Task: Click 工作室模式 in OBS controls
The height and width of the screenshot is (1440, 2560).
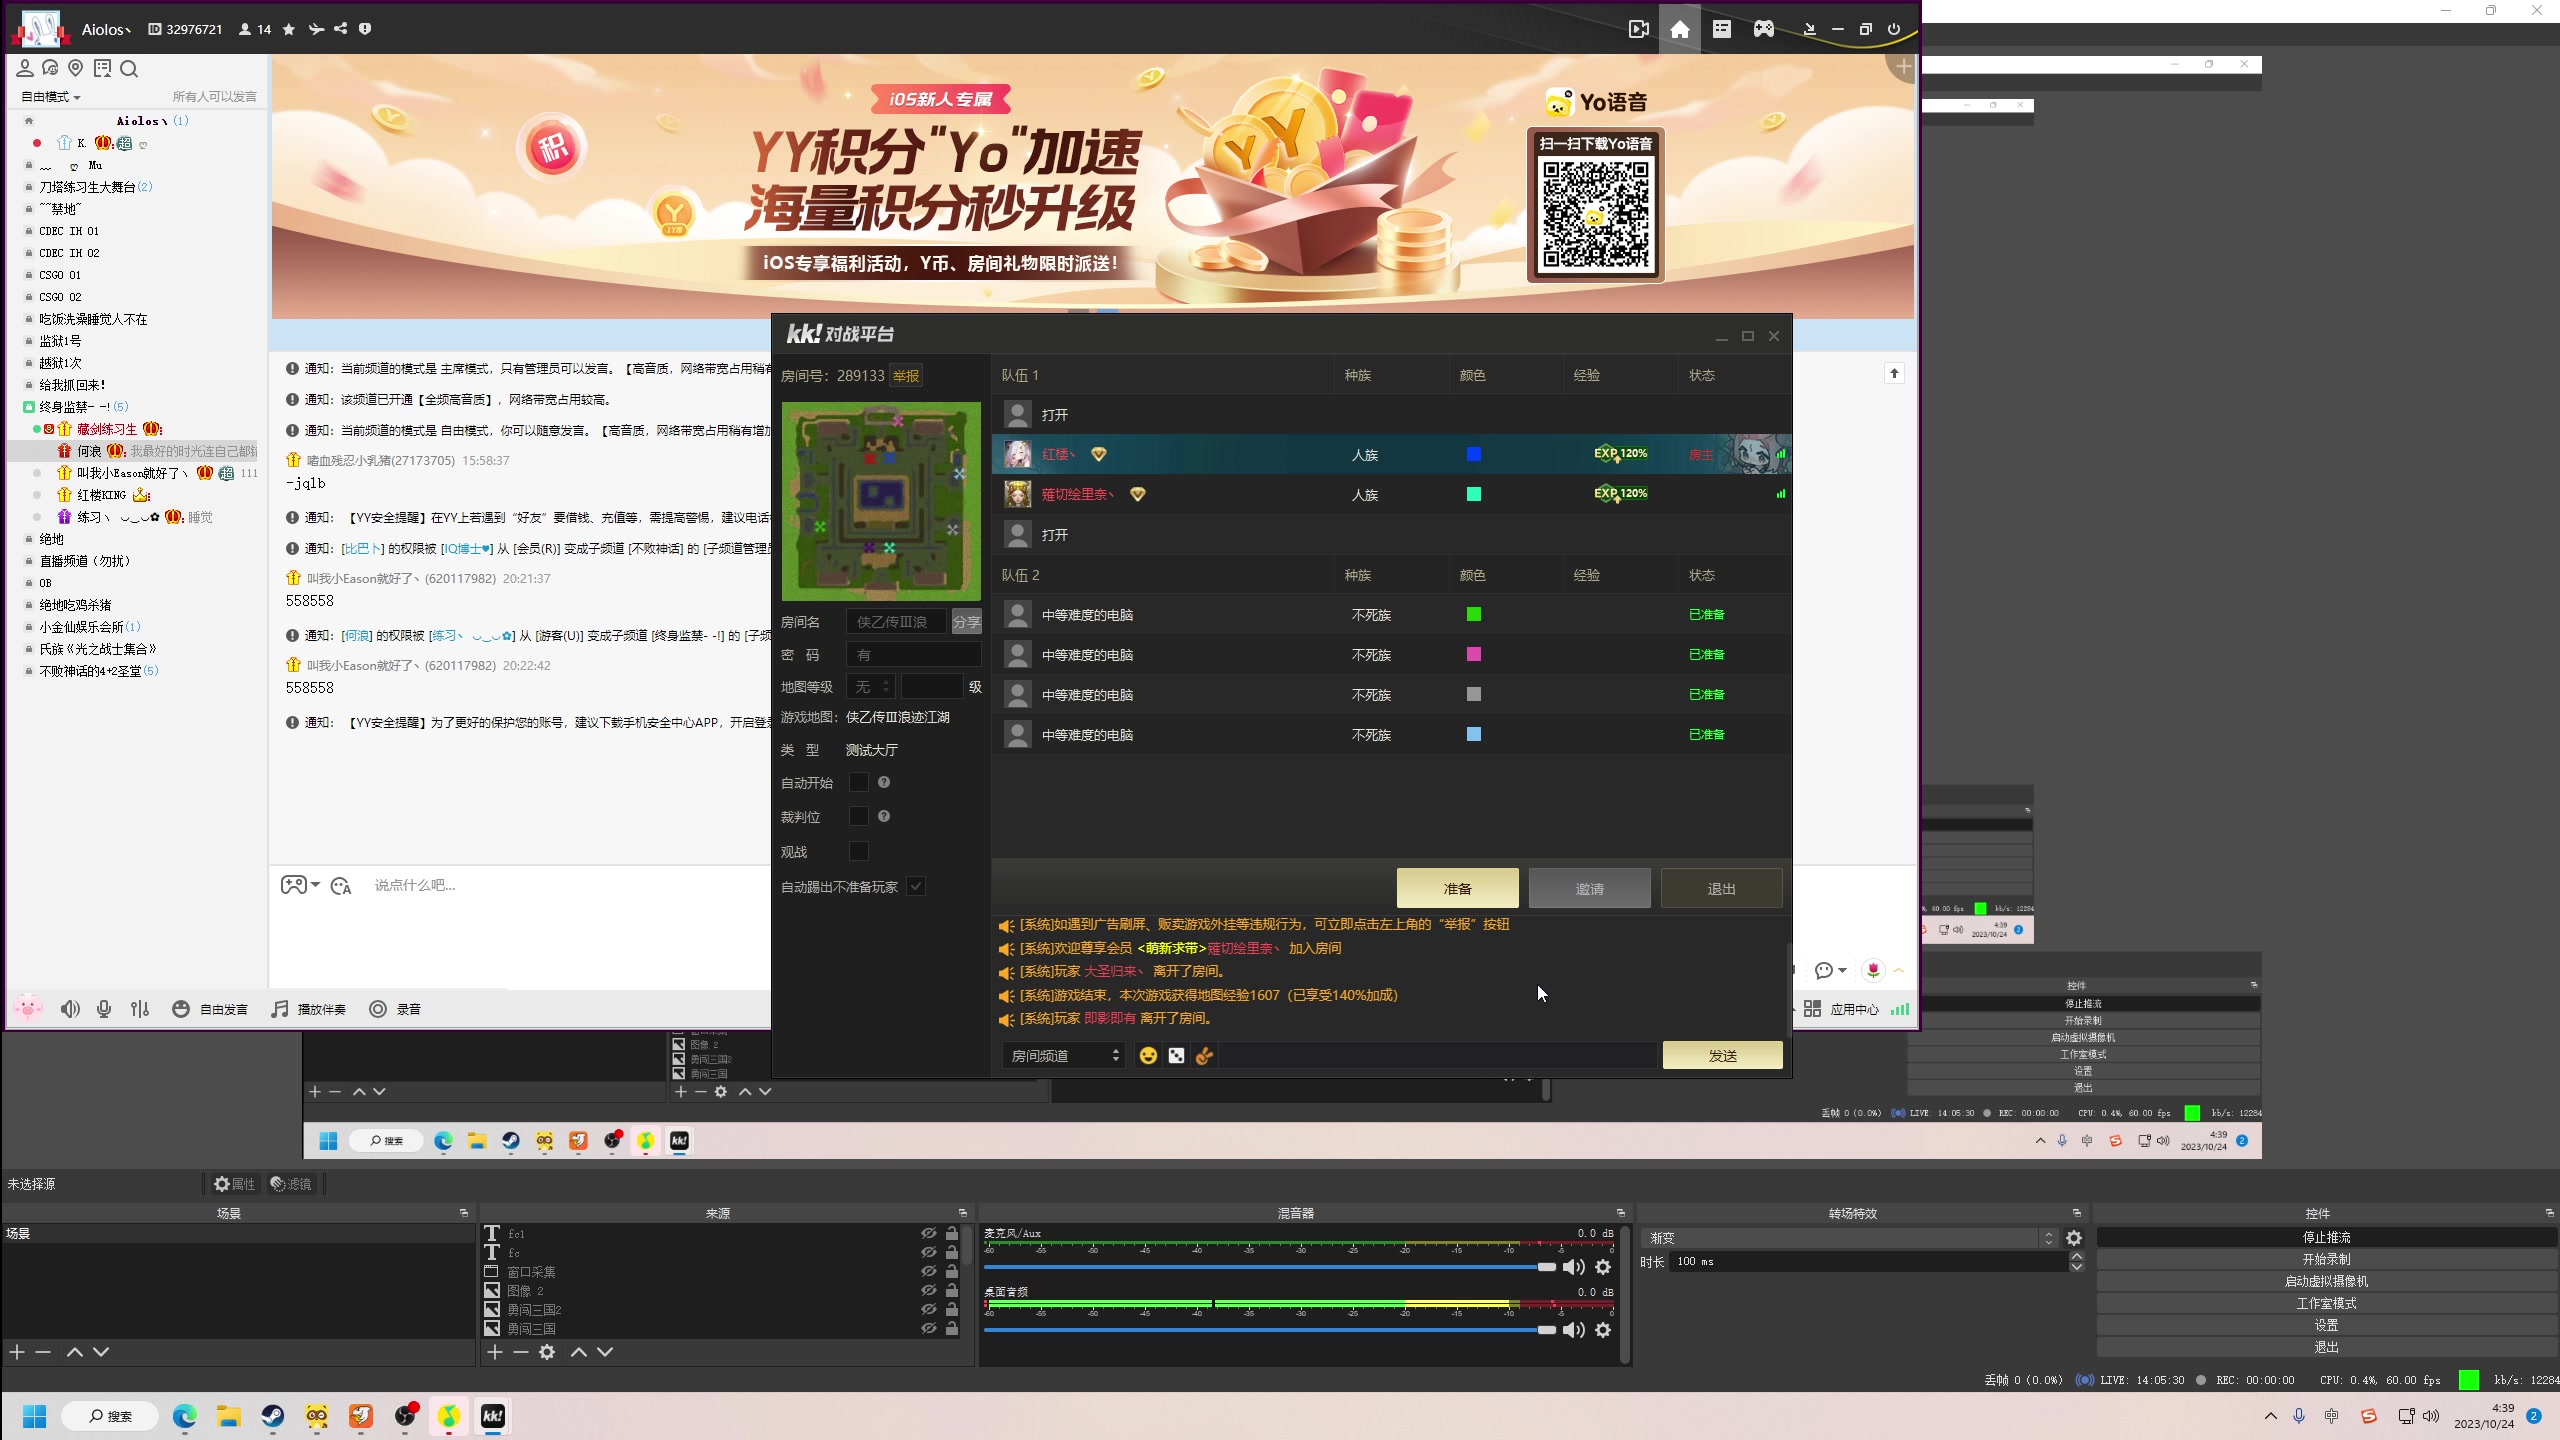Action: pos(2327,1304)
